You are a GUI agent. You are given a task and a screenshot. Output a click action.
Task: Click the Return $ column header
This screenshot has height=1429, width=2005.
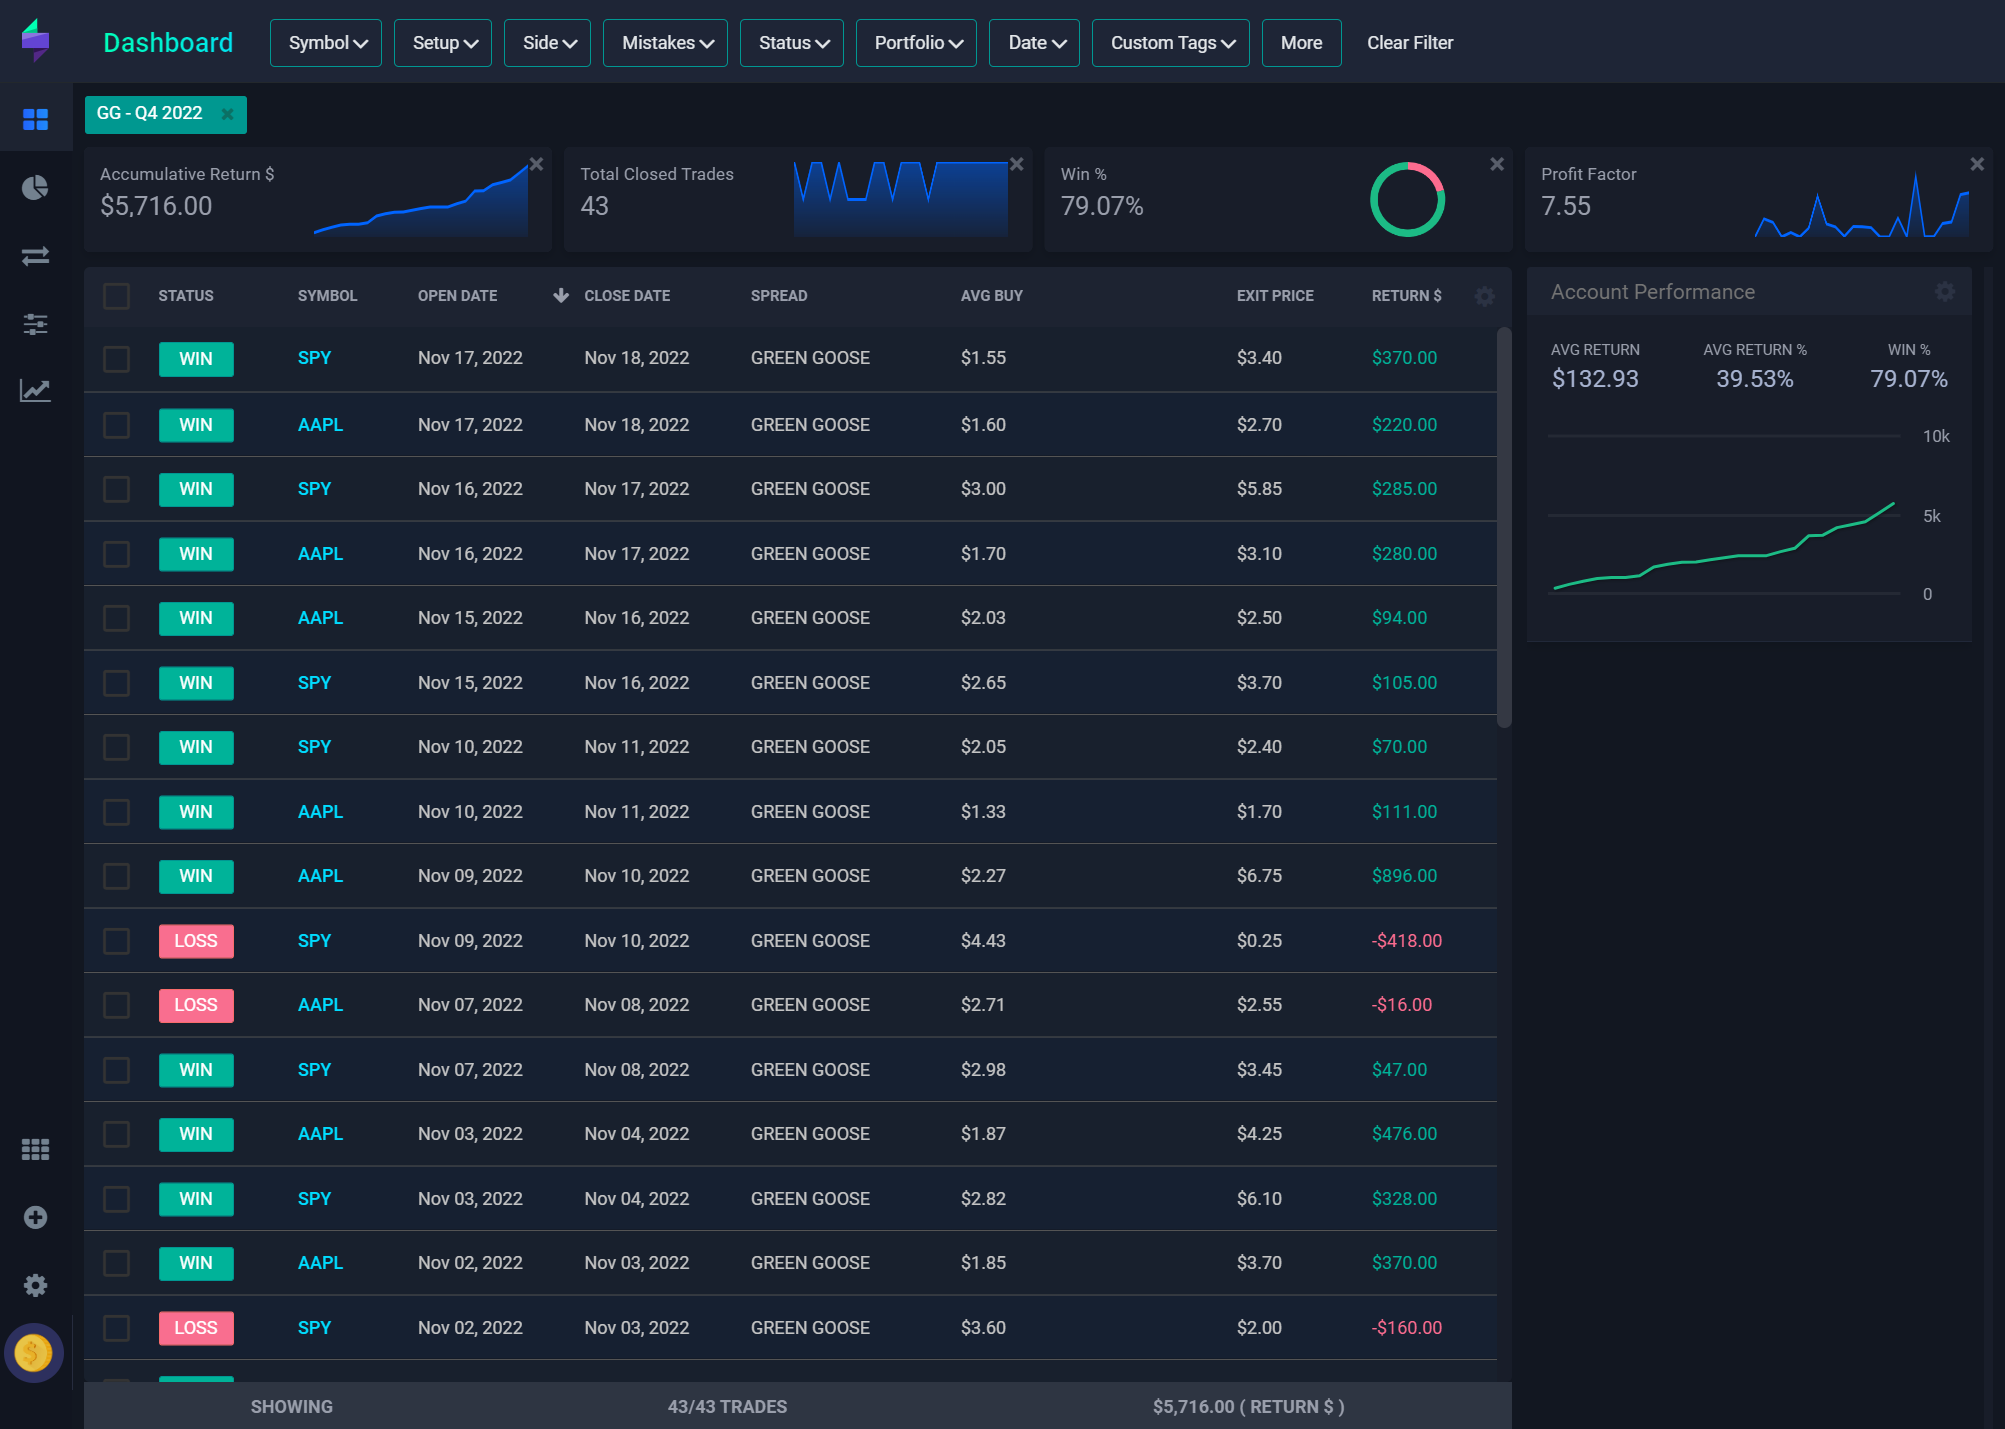click(1406, 296)
